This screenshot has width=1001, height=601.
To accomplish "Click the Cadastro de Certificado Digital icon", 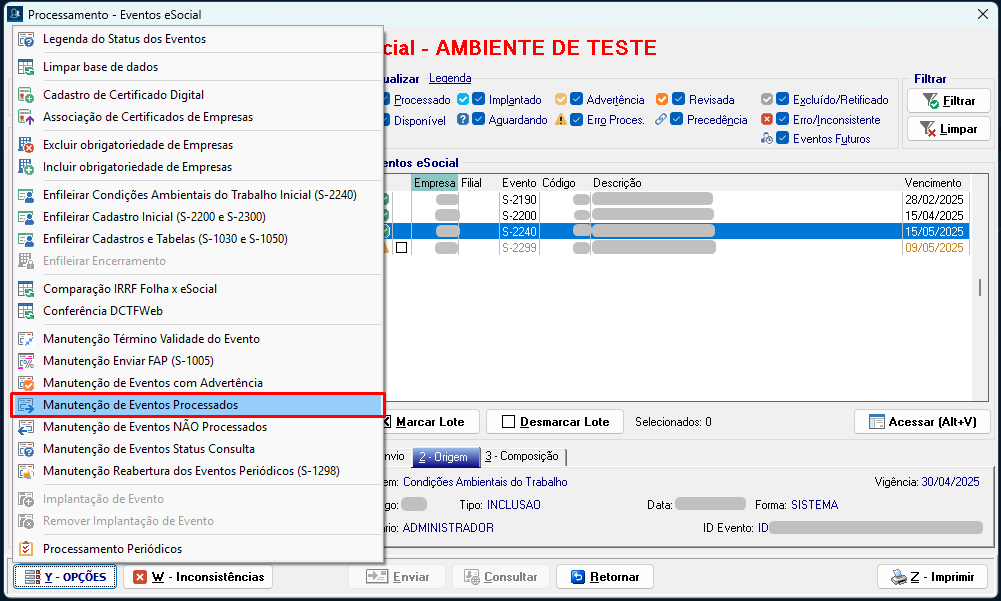I will click(26, 95).
